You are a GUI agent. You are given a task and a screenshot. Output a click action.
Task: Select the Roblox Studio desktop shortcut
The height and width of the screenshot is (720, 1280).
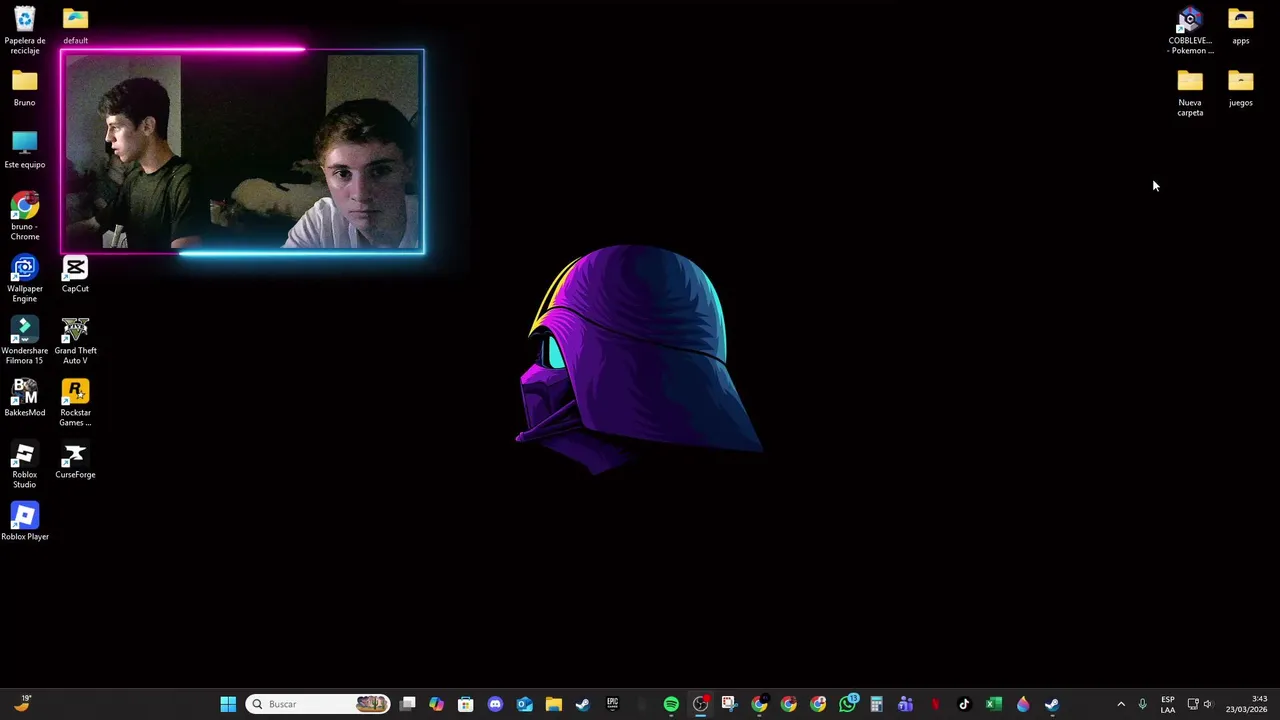[25, 465]
